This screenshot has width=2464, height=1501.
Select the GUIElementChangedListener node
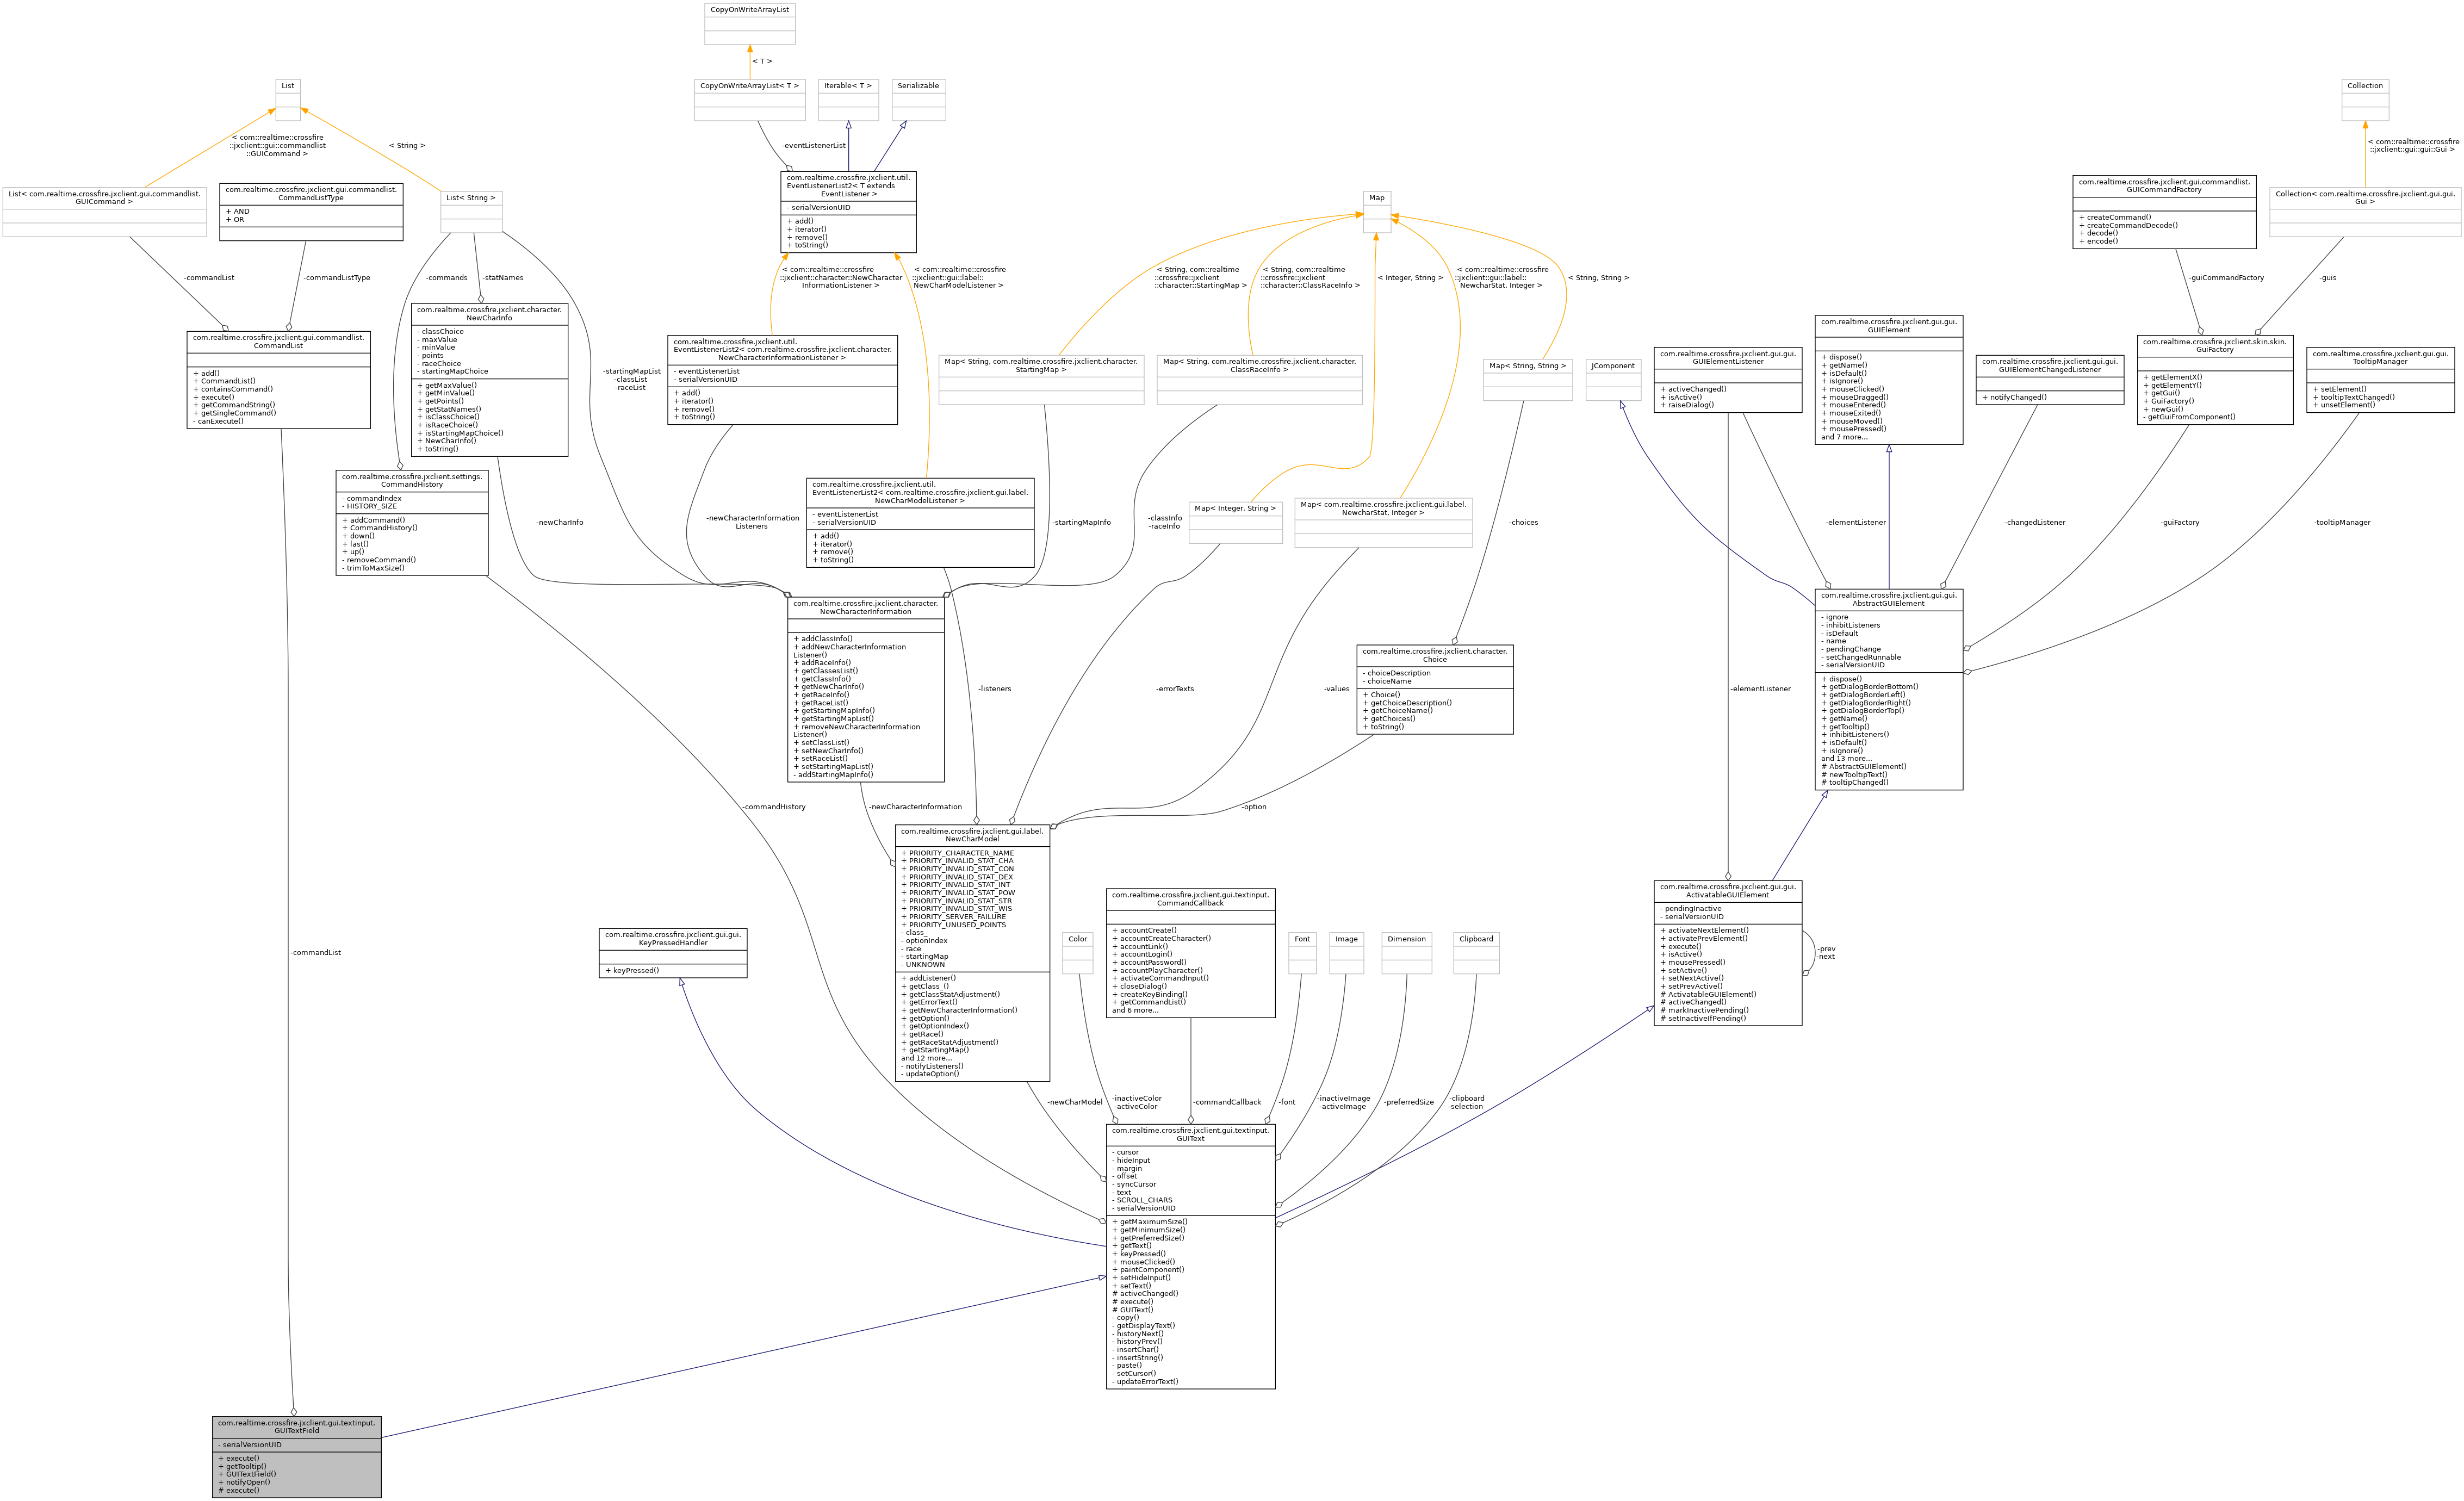point(2050,380)
